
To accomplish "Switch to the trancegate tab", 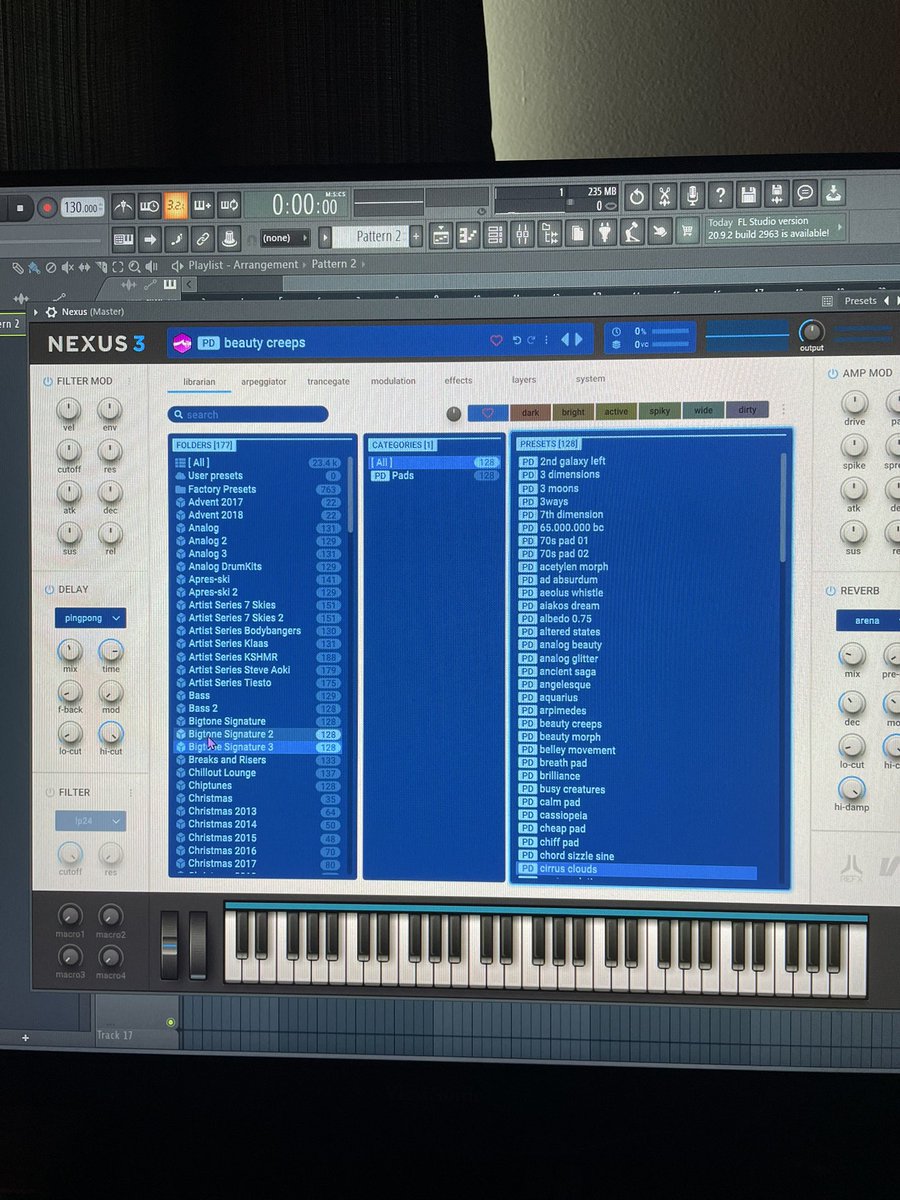I will (x=329, y=381).
